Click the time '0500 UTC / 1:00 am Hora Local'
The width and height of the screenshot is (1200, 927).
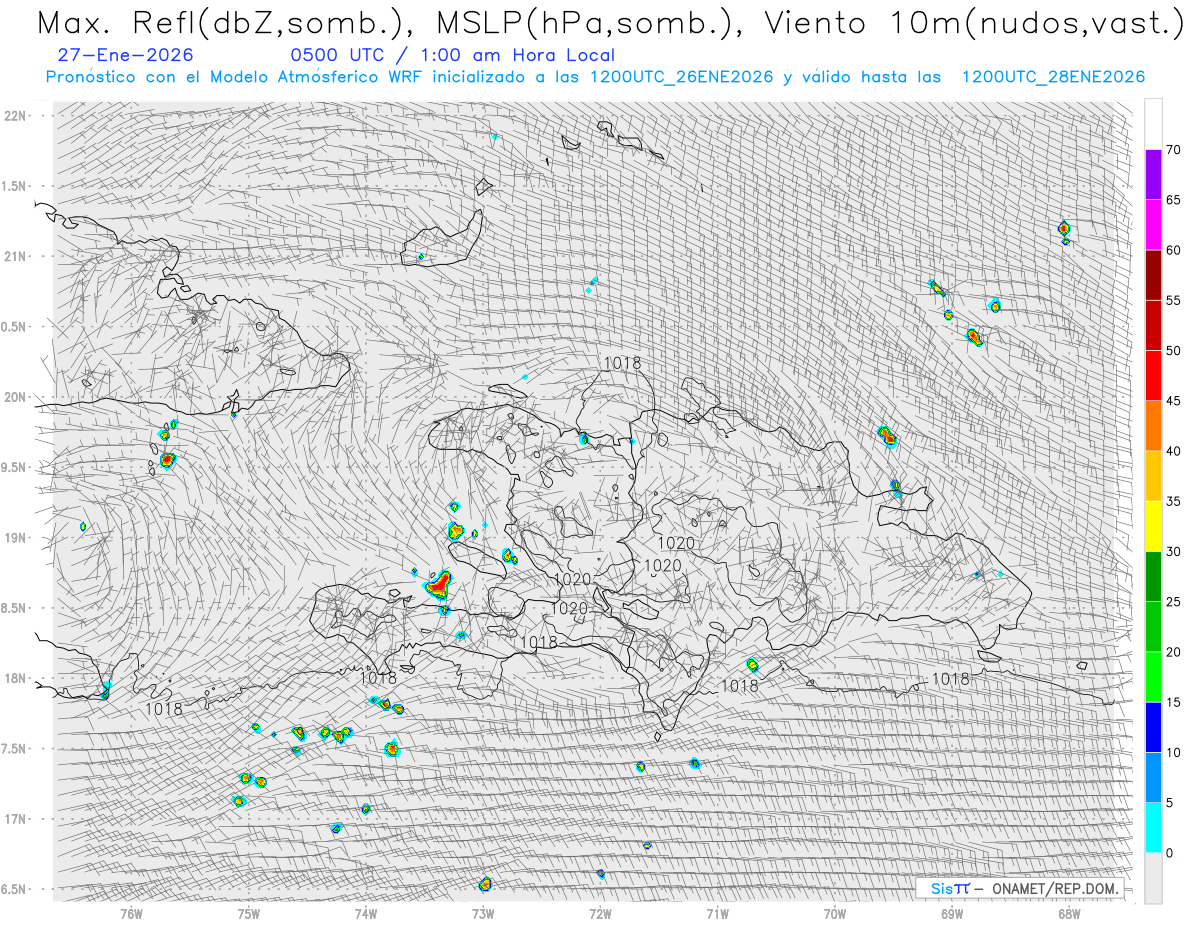point(453,56)
